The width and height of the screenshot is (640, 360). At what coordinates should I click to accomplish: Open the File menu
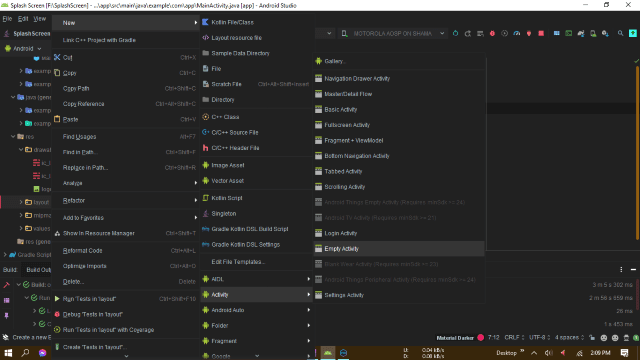click(7, 19)
